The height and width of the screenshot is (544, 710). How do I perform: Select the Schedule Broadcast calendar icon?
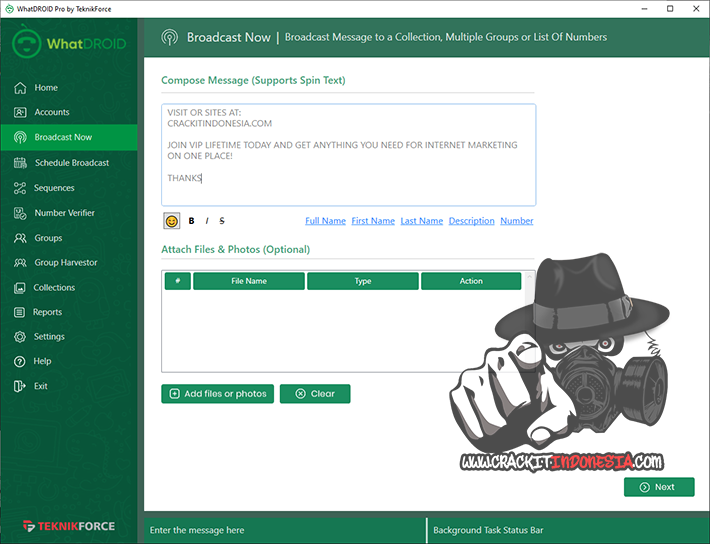[20, 163]
